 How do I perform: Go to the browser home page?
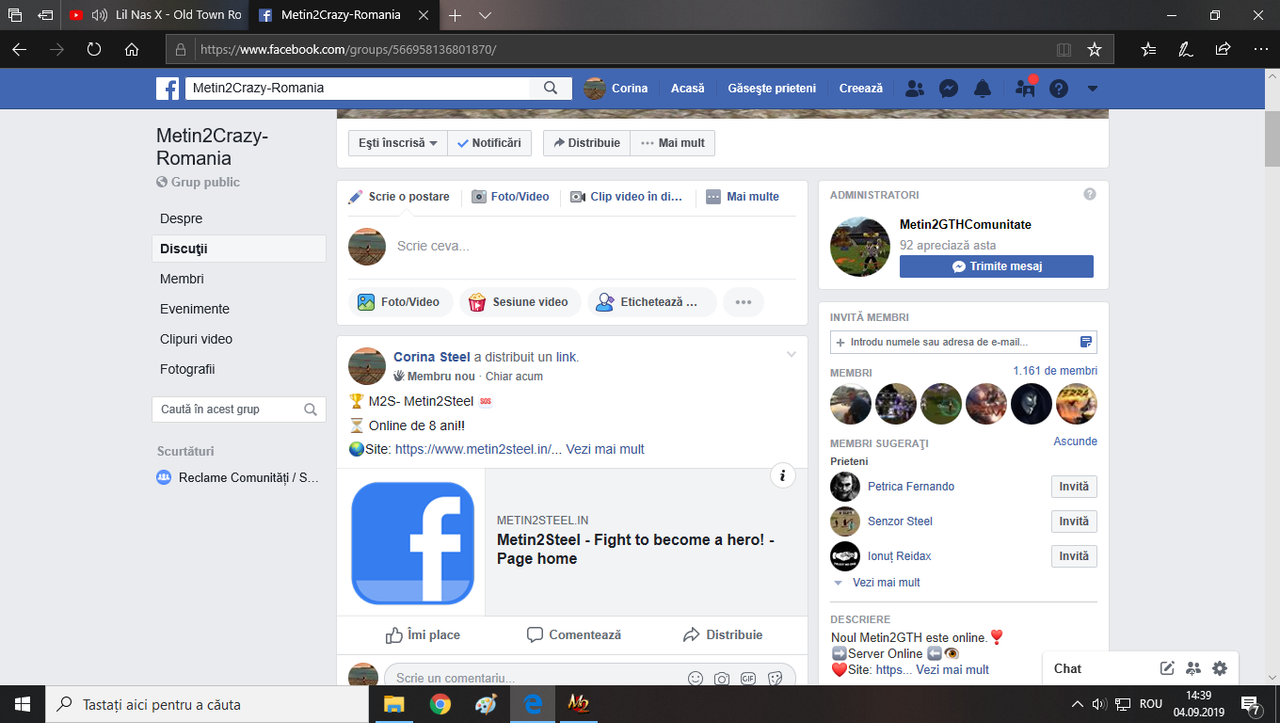(x=131, y=49)
